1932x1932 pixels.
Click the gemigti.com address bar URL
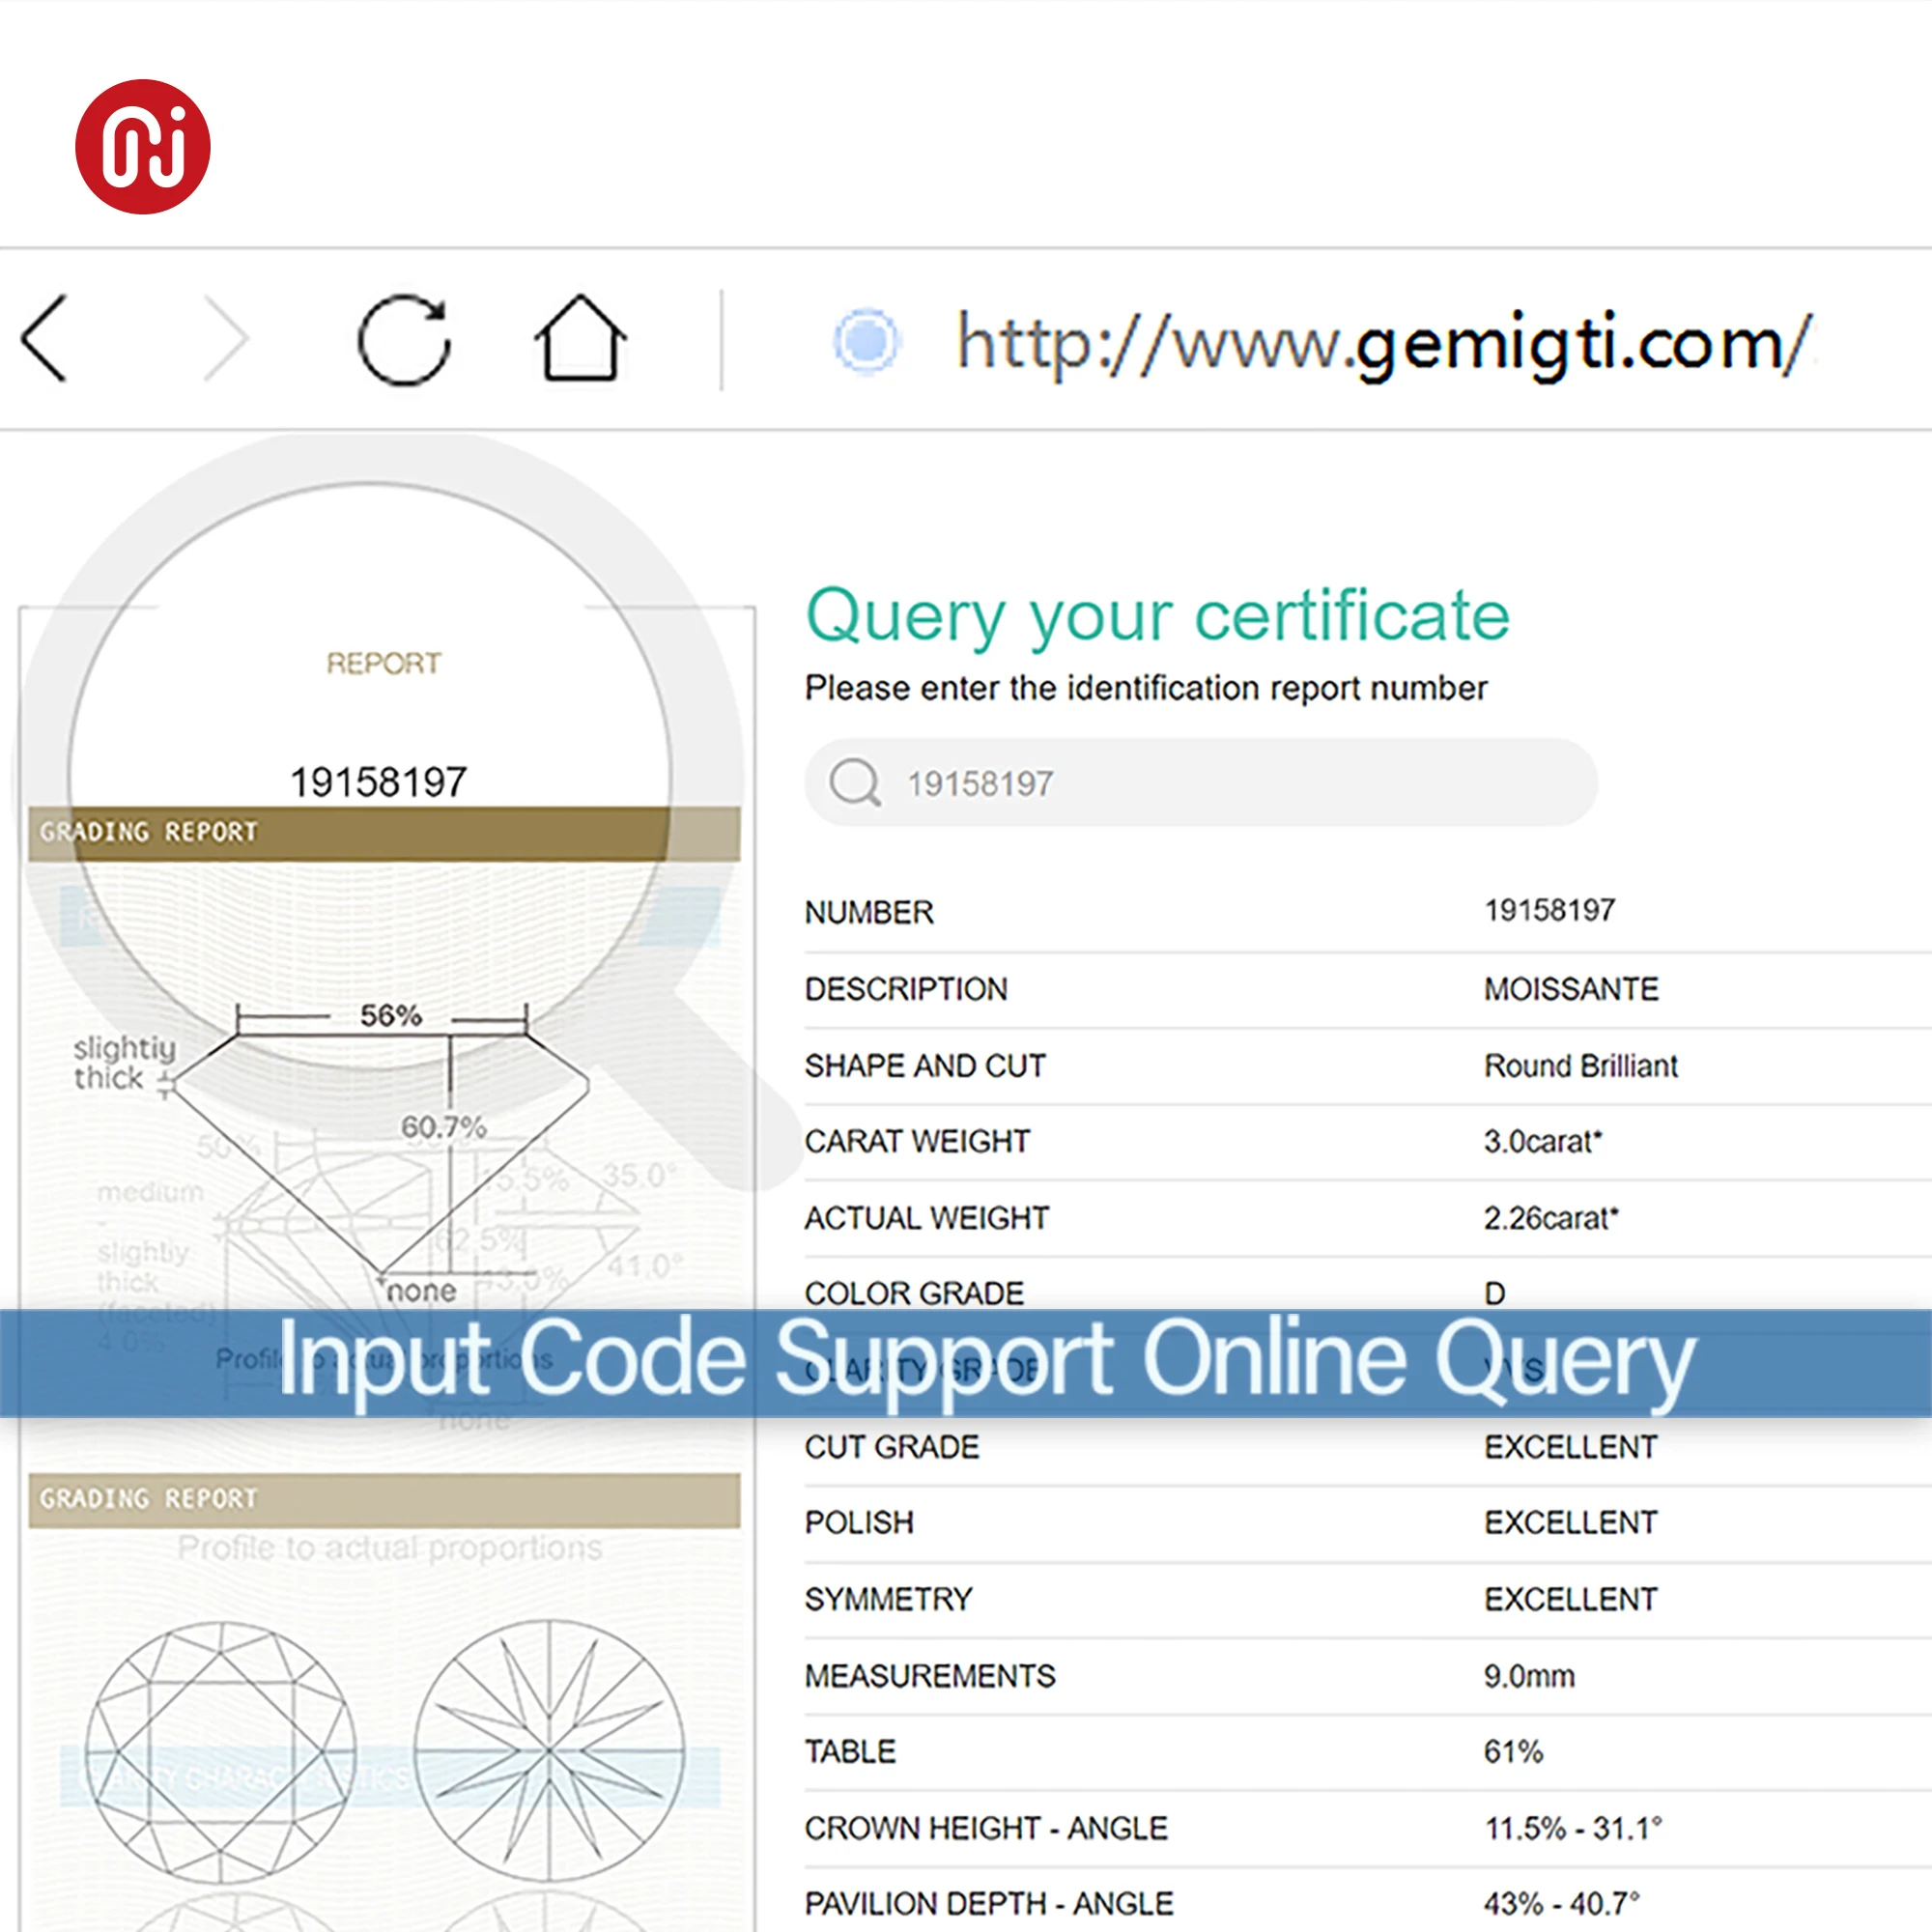[1383, 343]
